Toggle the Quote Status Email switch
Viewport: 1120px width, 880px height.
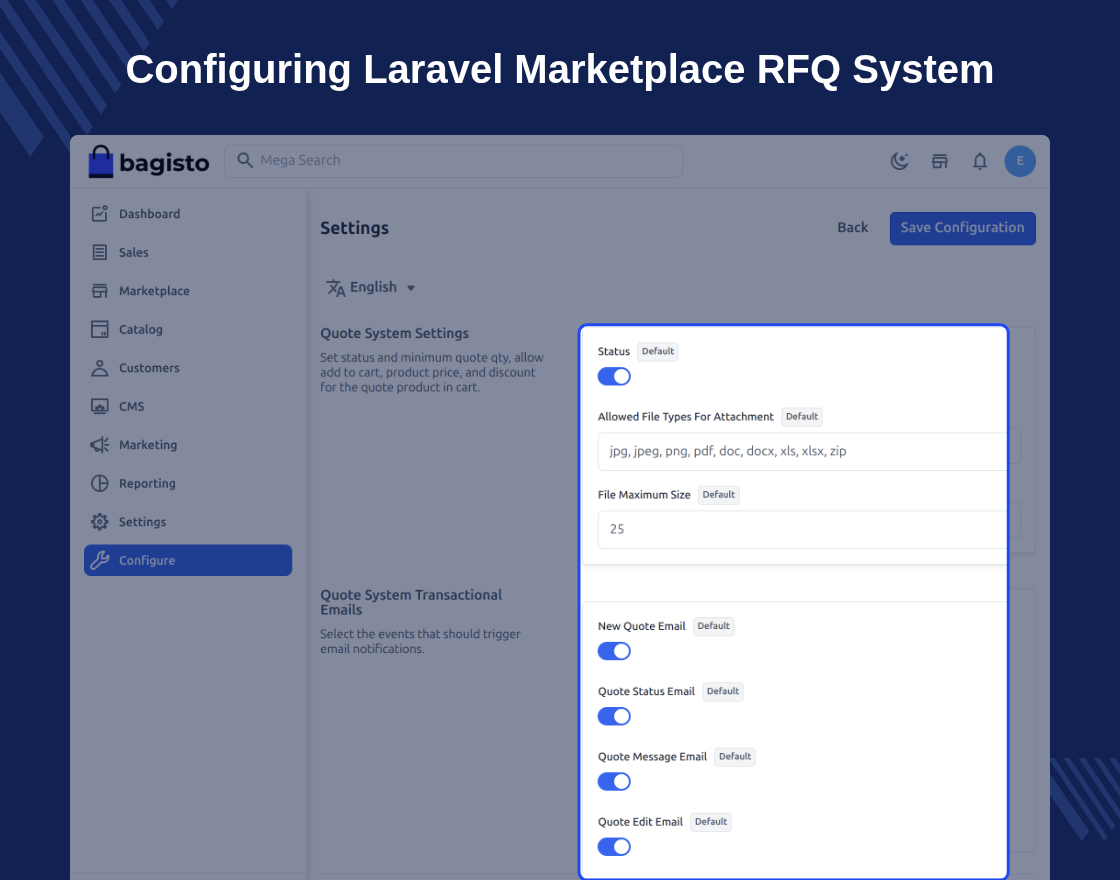[614, 716]
